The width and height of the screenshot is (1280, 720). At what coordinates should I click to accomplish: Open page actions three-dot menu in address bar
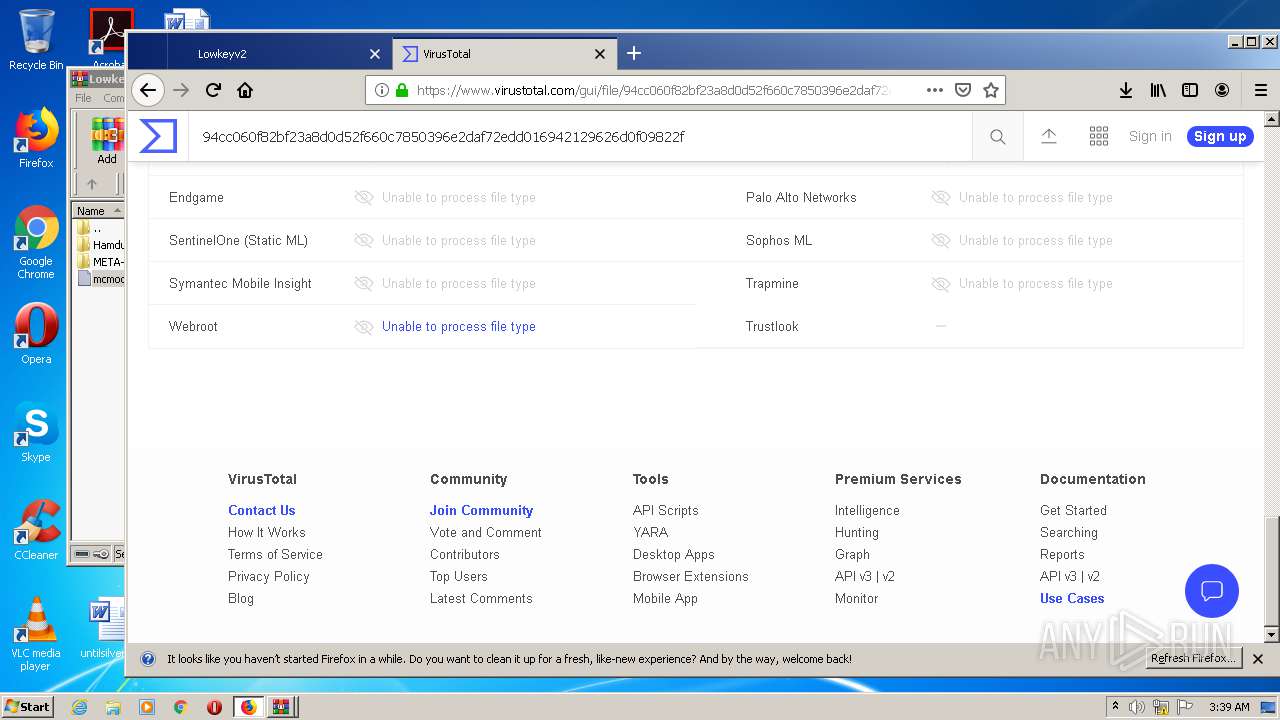(x=935, y=90)
